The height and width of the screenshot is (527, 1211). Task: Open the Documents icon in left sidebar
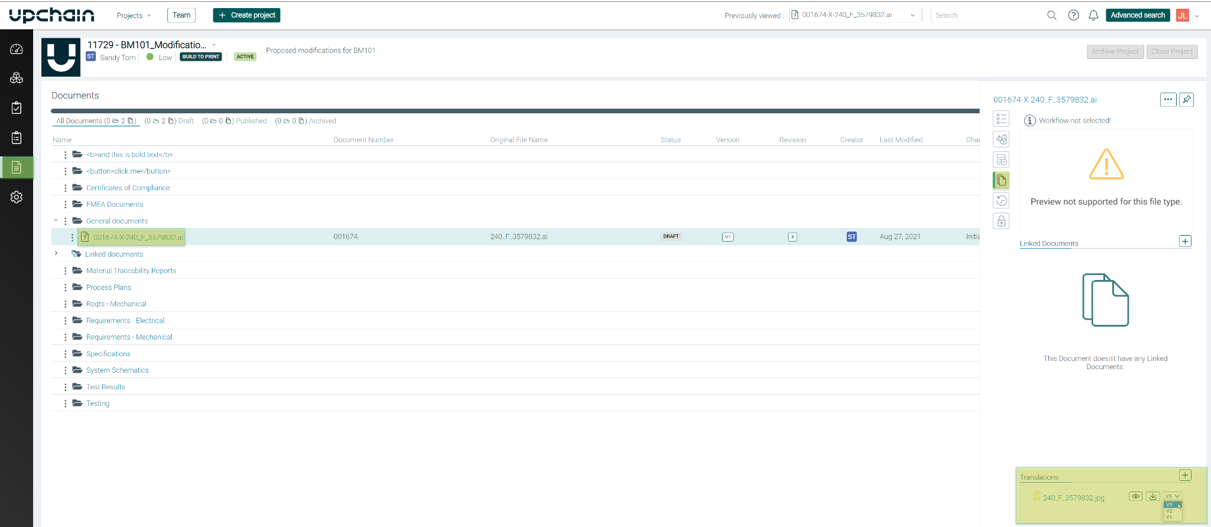tap(16, 167)
